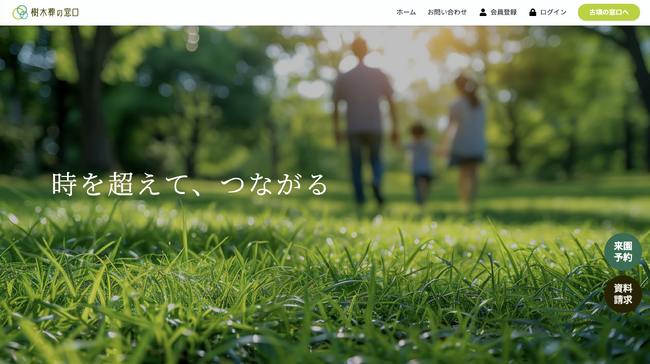
Task: Click the 古墳の窓口へ green button
Action: 609,12
